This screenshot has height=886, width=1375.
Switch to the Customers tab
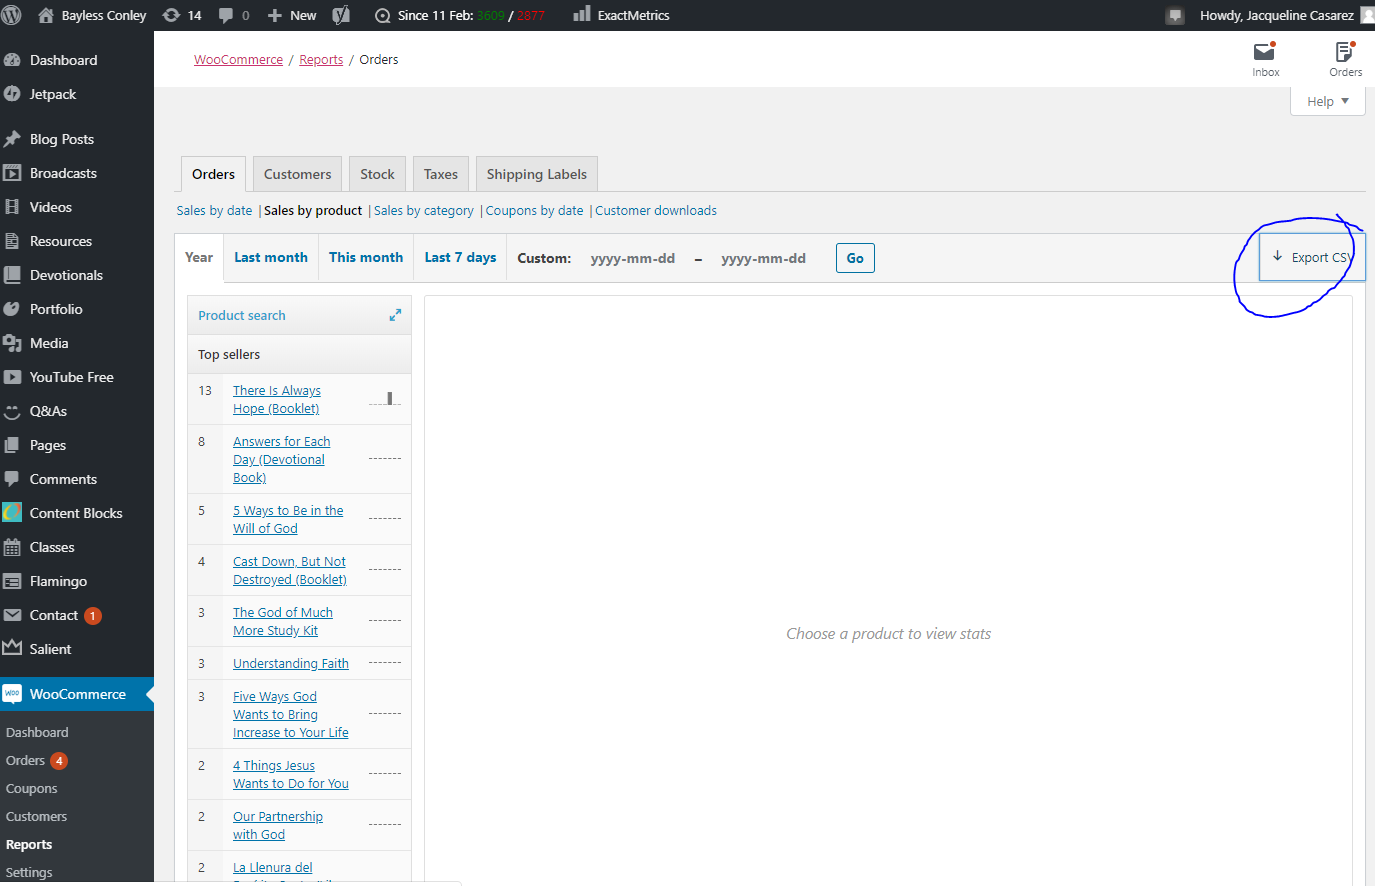click(x=297, y=173)
